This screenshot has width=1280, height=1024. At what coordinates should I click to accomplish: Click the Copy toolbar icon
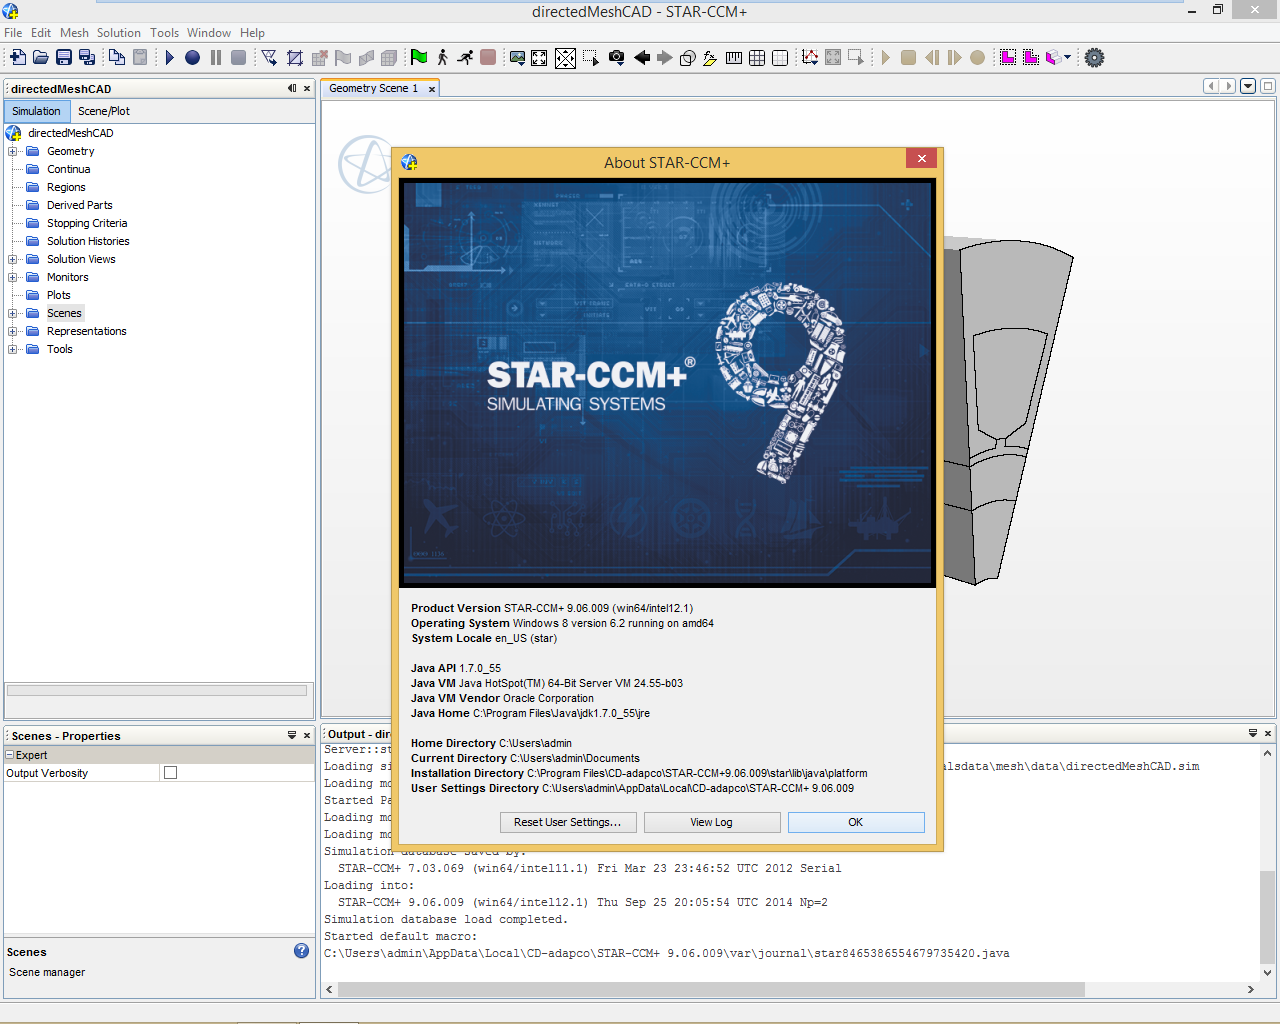117,58
